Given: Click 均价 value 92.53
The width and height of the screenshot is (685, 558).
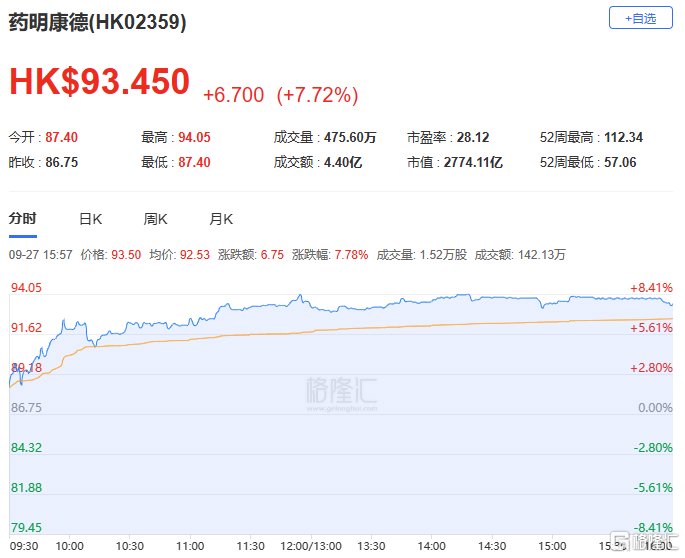Looking at the screenshot, I should pos(195,255).
